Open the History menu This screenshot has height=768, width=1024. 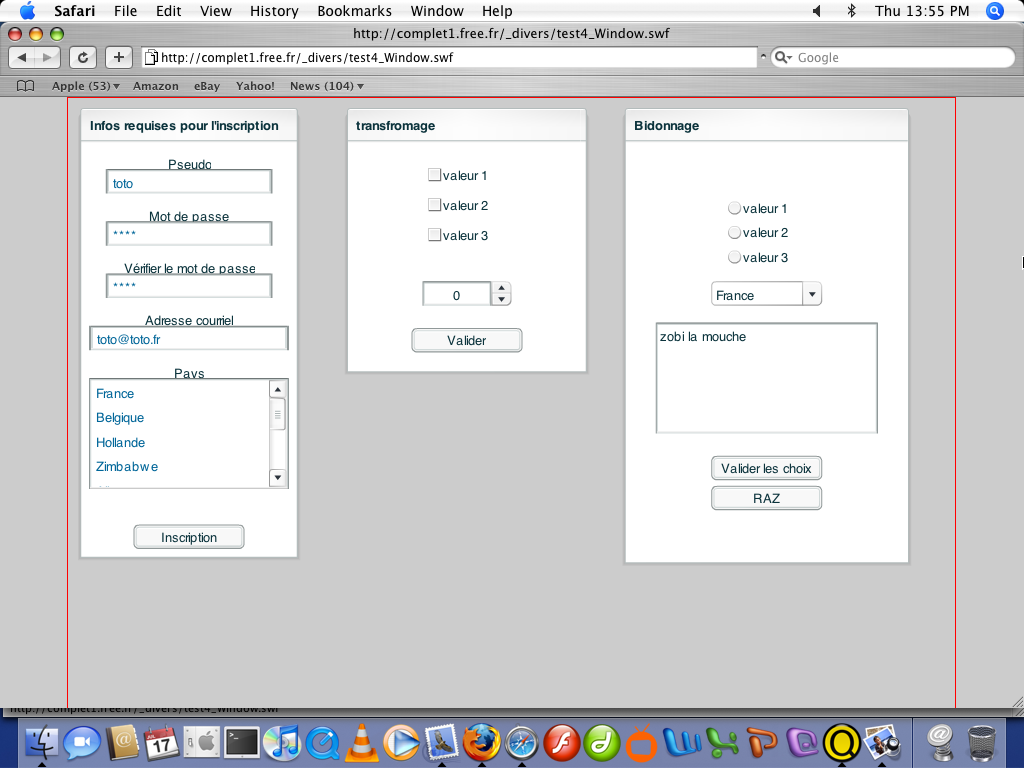click(x=274, y=11)
